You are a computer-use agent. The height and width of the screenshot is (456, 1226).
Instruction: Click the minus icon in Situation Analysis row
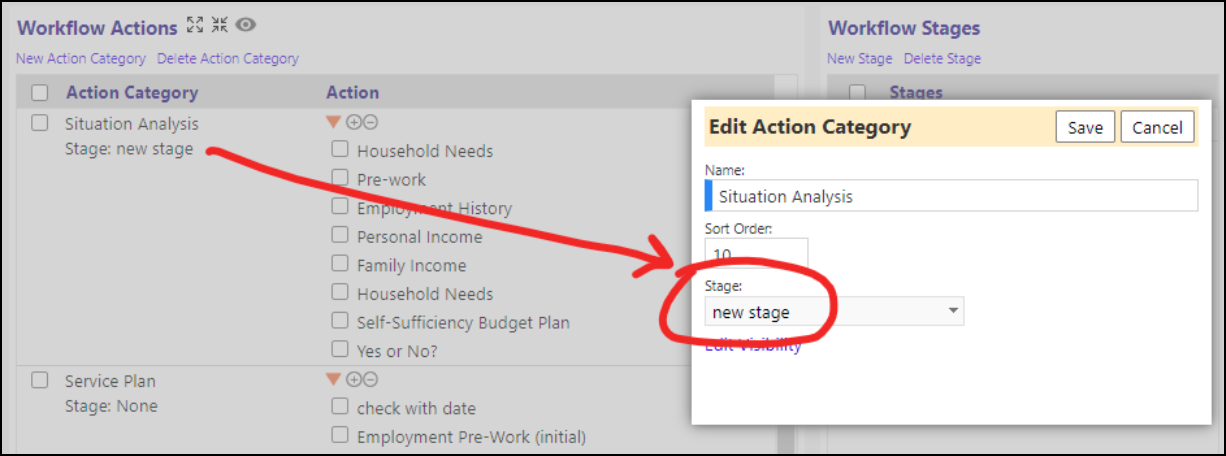pos(370,122)
